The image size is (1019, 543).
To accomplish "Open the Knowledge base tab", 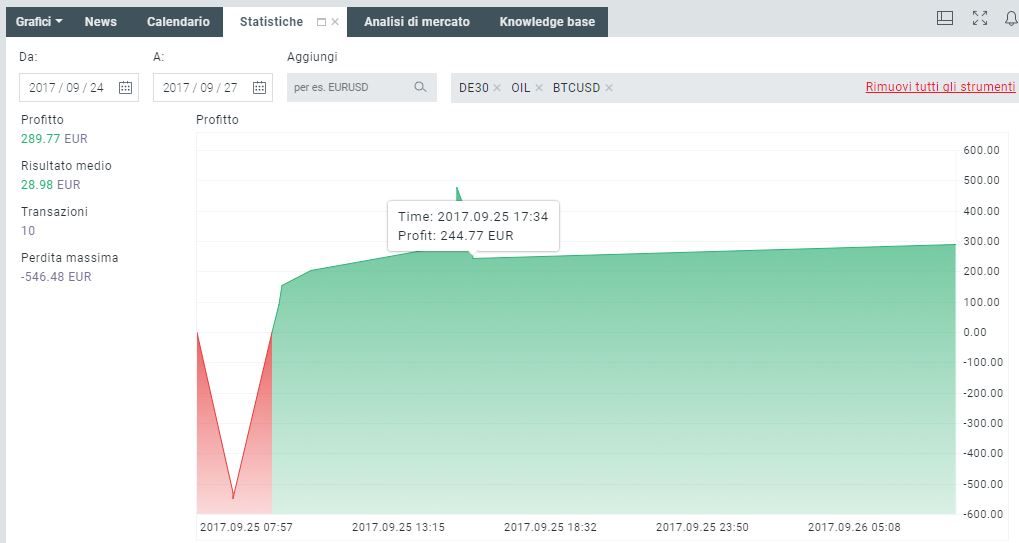I will (x=547, y=22).
